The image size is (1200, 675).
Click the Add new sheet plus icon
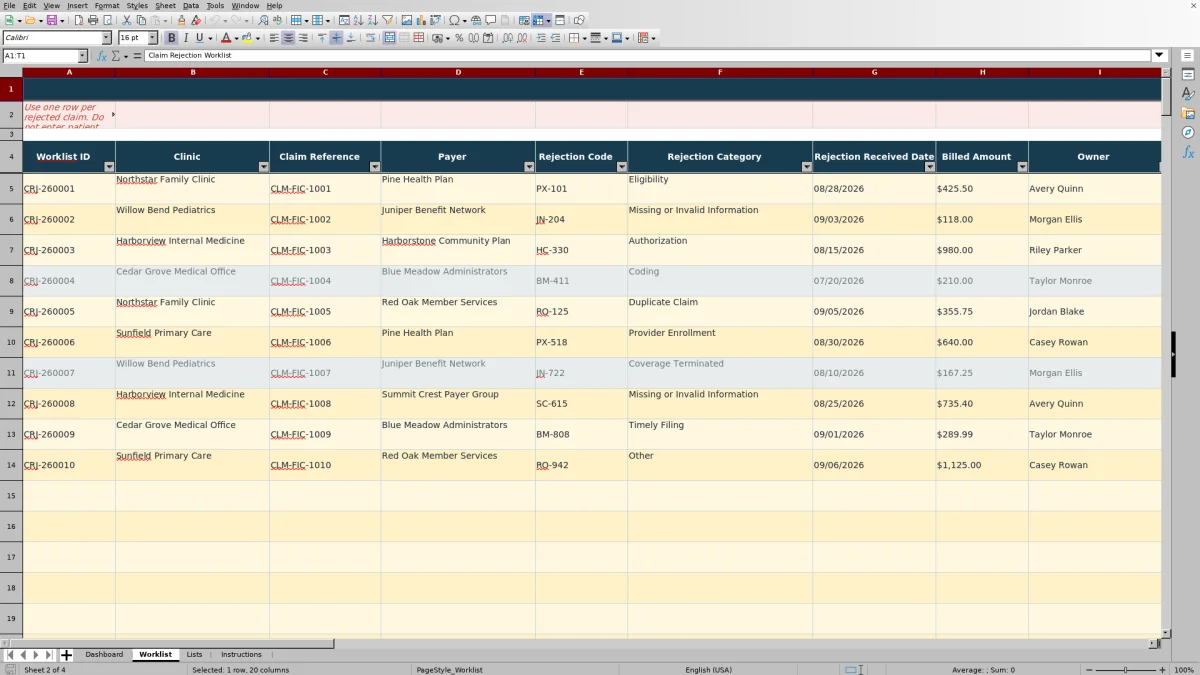pyautogui.click(x=66, y=655)
